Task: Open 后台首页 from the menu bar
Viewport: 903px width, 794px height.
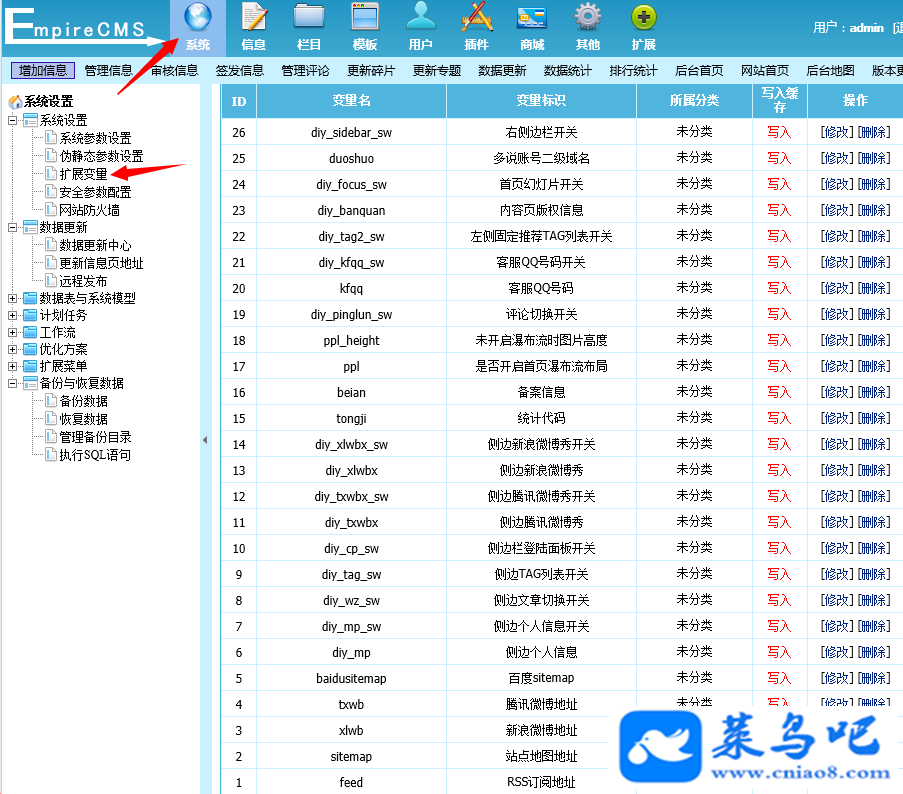Action: (x=699, y=70)
